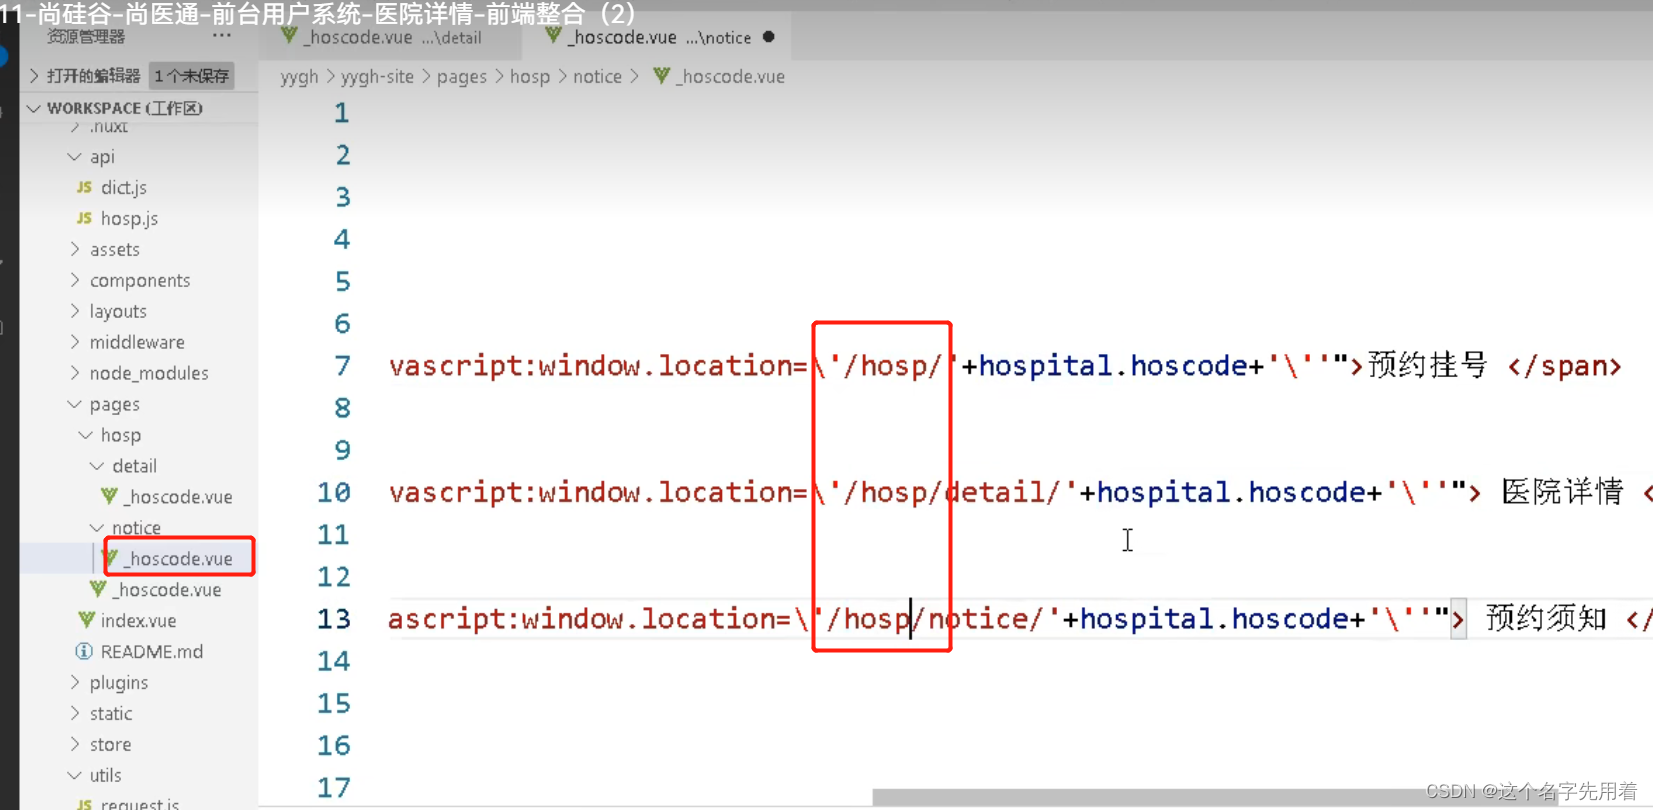The height and width of the screenshot is (810, 1653).
Task: Expand the middleware folder
Action: pyautogui.click(x=74, y=342)
